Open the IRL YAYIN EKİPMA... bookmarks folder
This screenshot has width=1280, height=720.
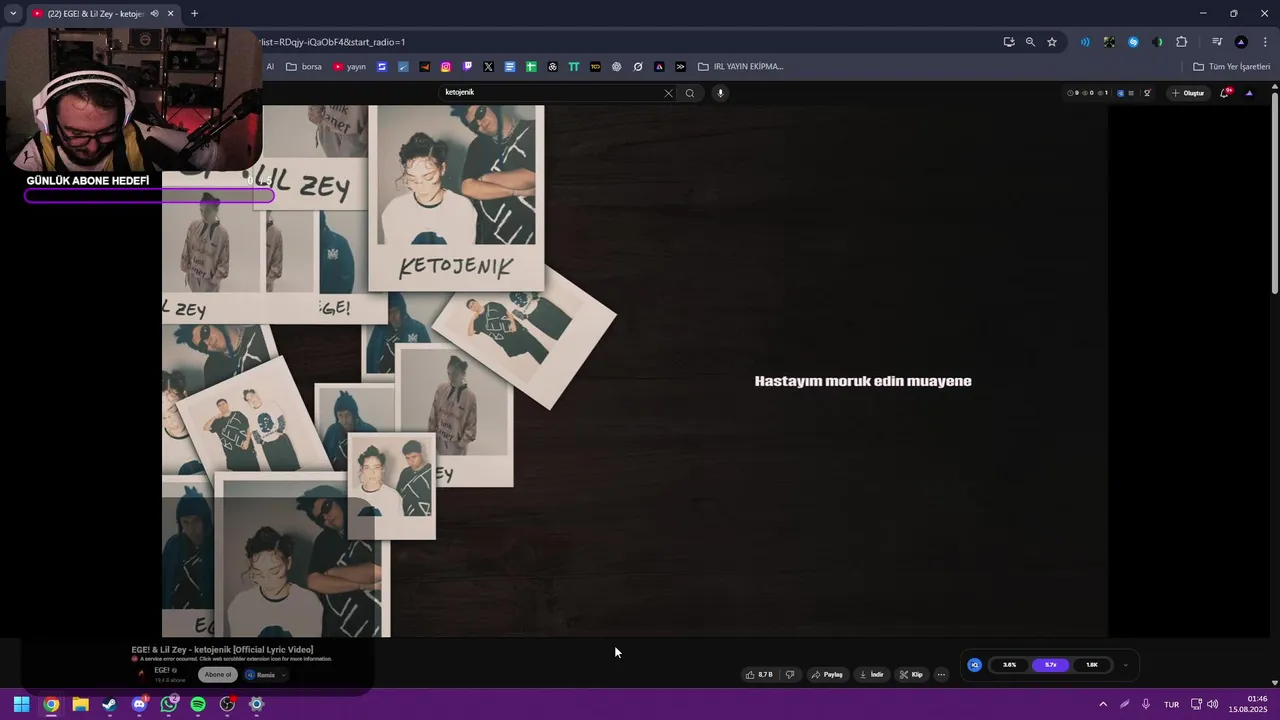coord(741,67)
